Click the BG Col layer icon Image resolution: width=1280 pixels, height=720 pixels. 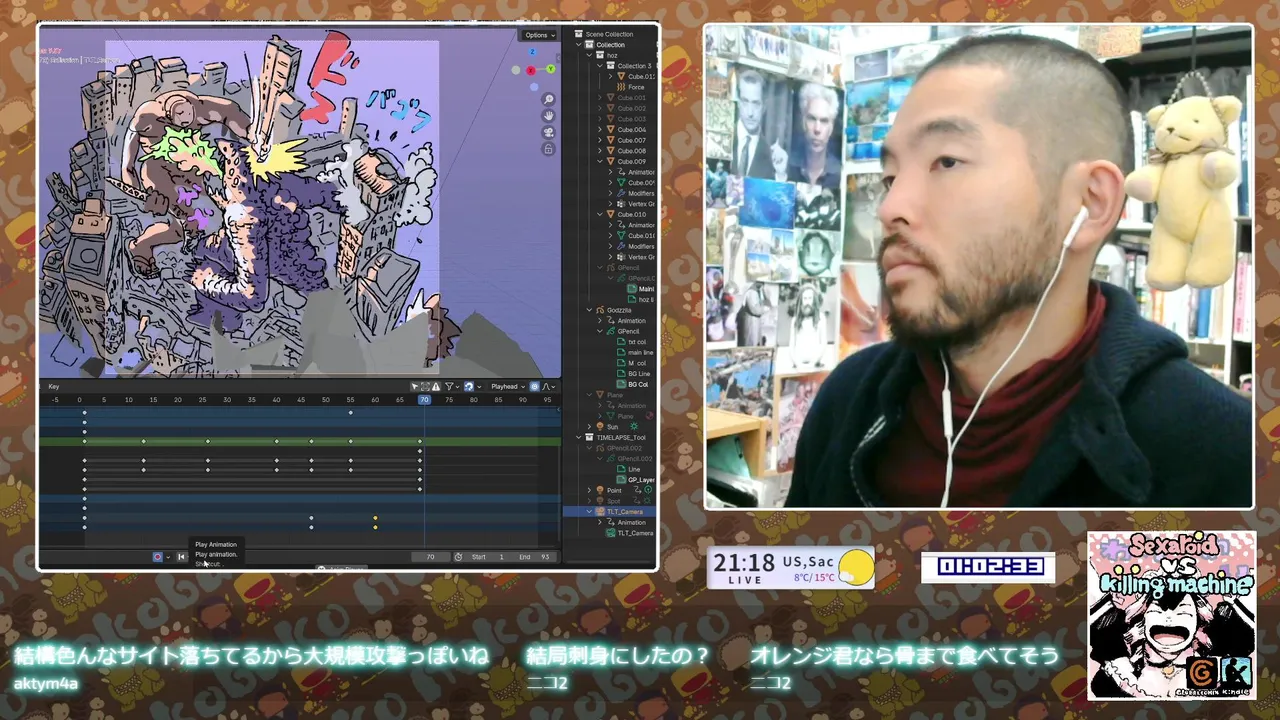[621, 384]
